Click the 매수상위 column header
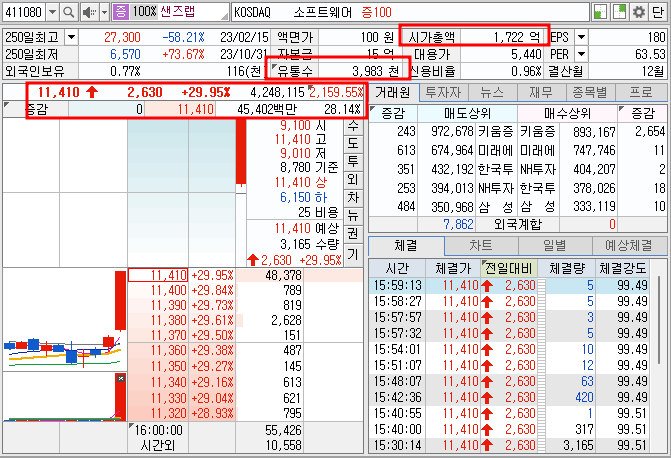671x458 pixels. [567, 113]
